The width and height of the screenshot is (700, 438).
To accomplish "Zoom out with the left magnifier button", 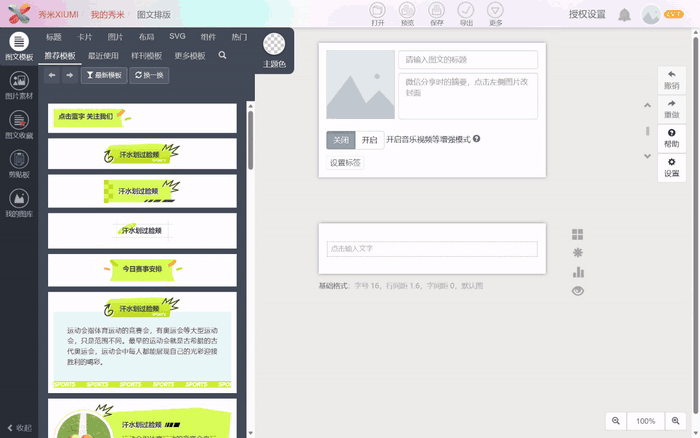I will click(616, 421).
